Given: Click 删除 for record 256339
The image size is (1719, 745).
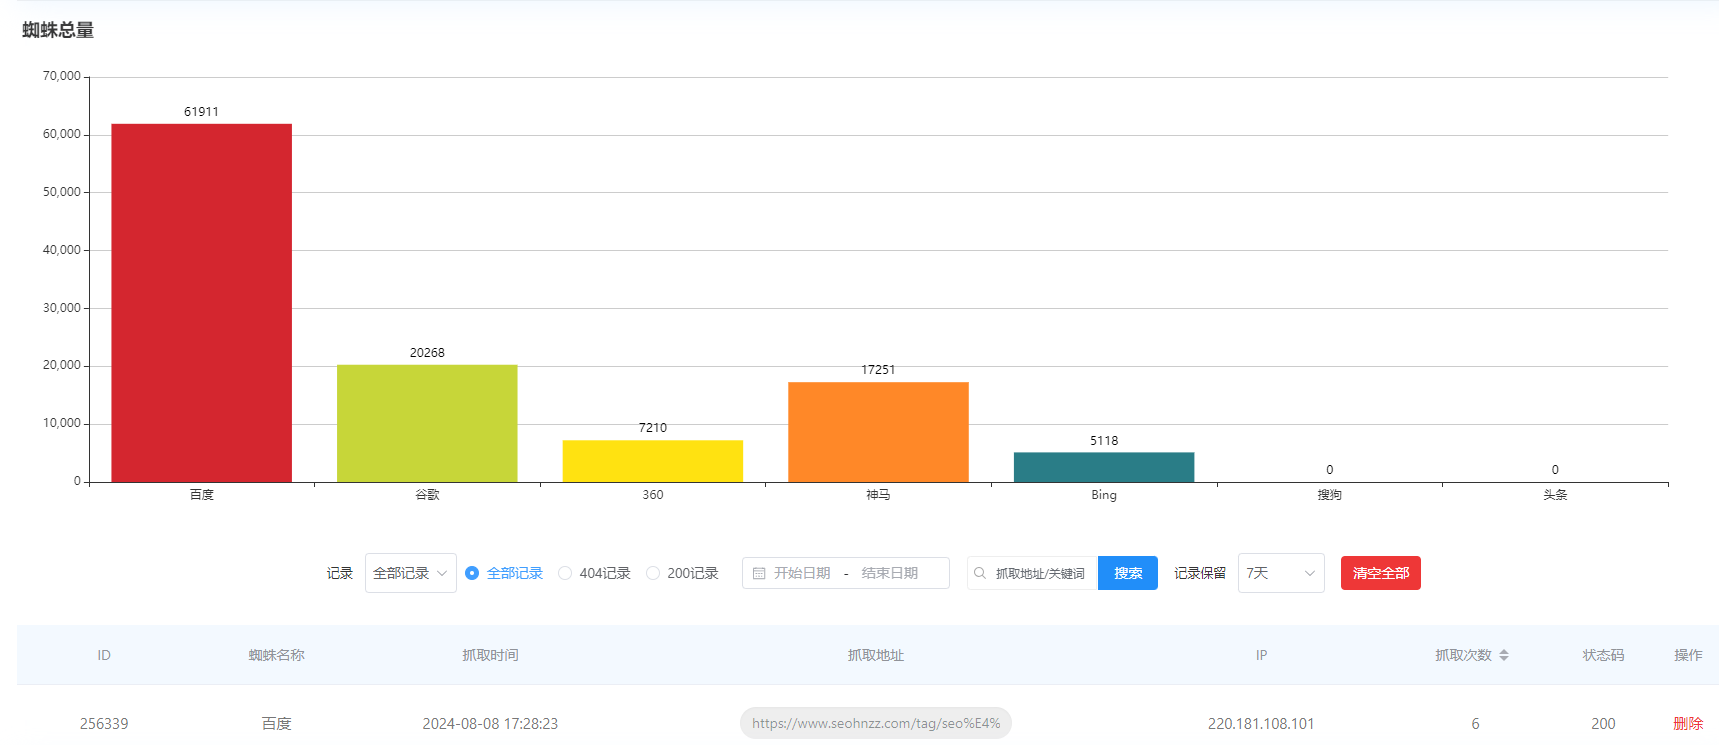Looking at the screenshot, I should [x=1688, y=723].
